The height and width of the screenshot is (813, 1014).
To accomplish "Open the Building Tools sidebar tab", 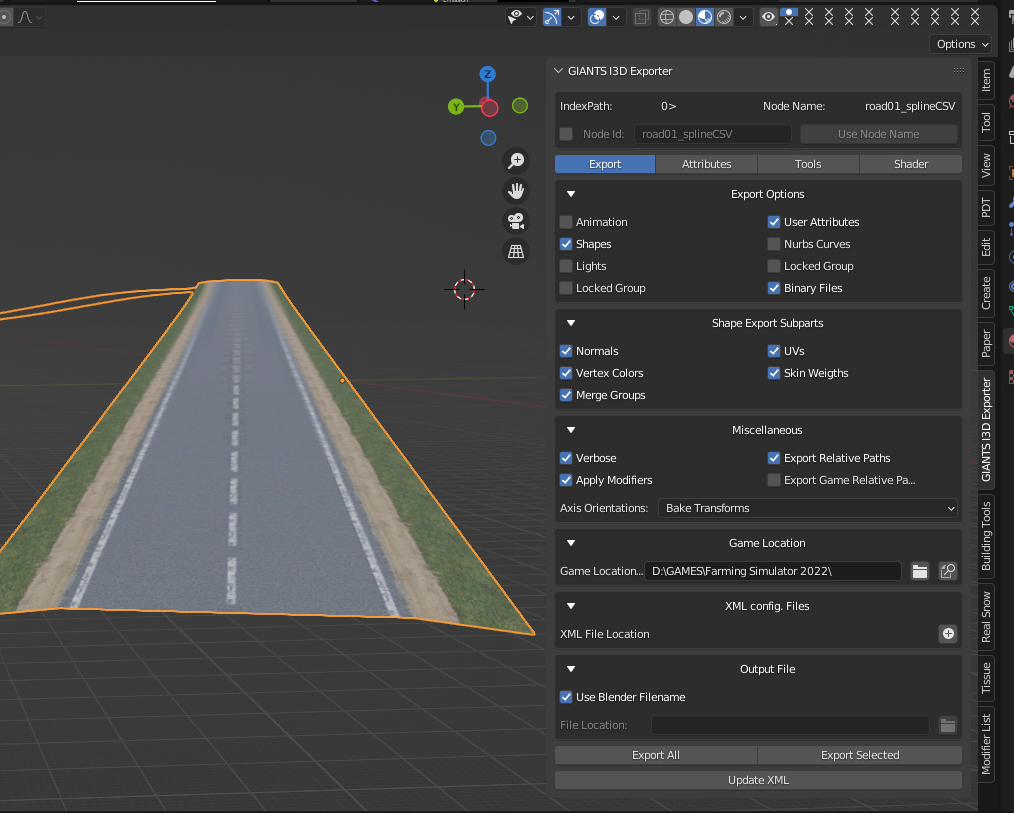I will 986,536.
